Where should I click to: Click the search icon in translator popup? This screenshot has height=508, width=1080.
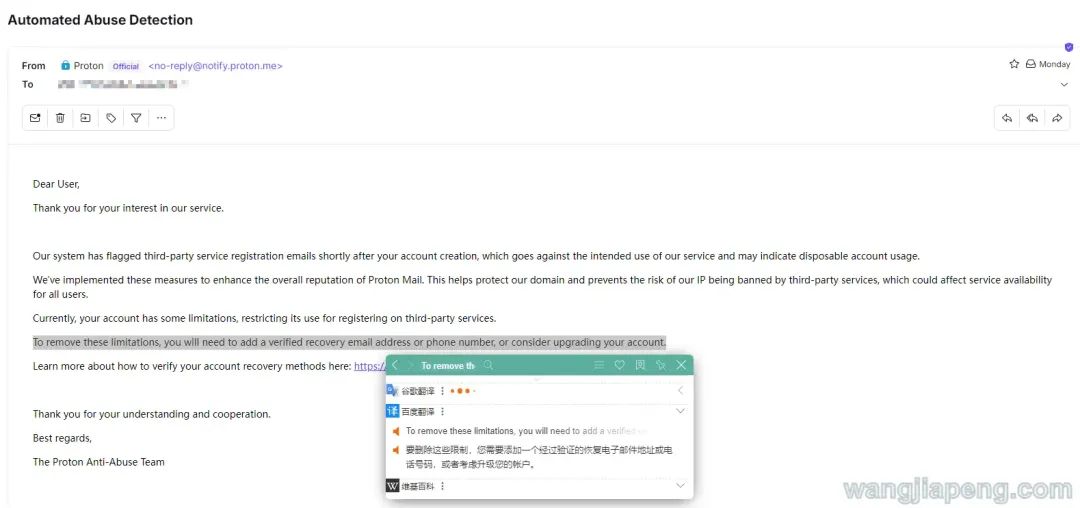(x=489, y=366)
